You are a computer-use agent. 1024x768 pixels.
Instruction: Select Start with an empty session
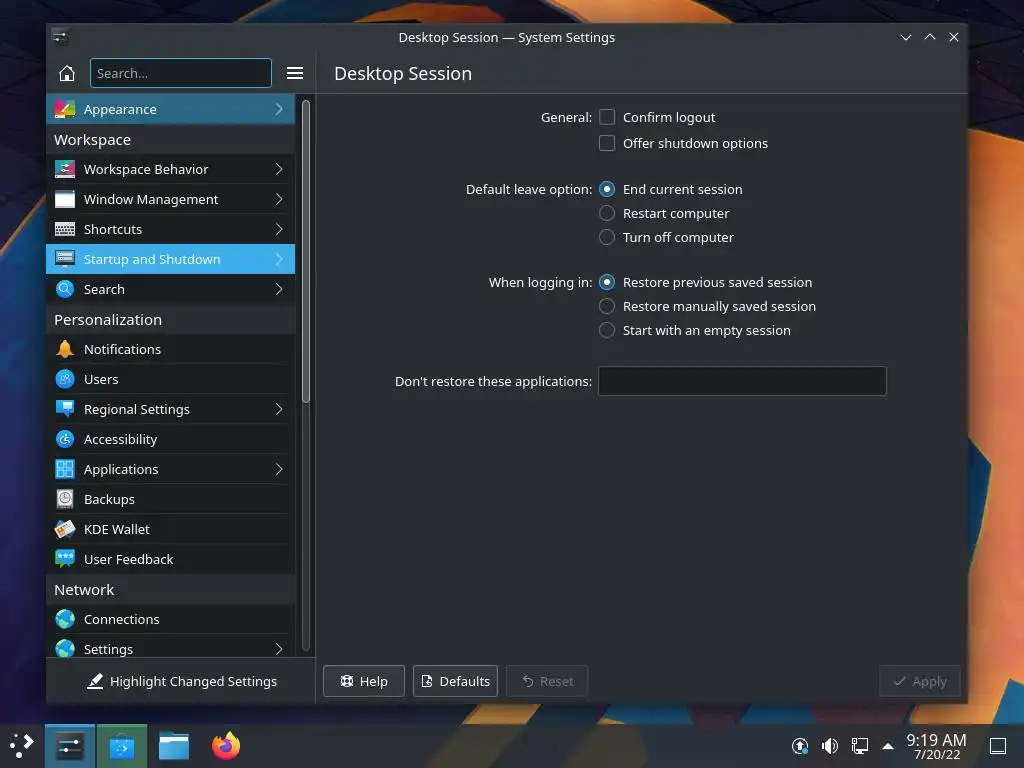coord(607,330)
